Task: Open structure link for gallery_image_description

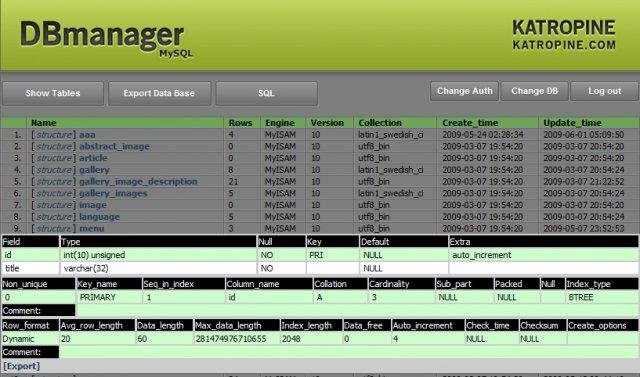Action: click(x=54, y=182)
